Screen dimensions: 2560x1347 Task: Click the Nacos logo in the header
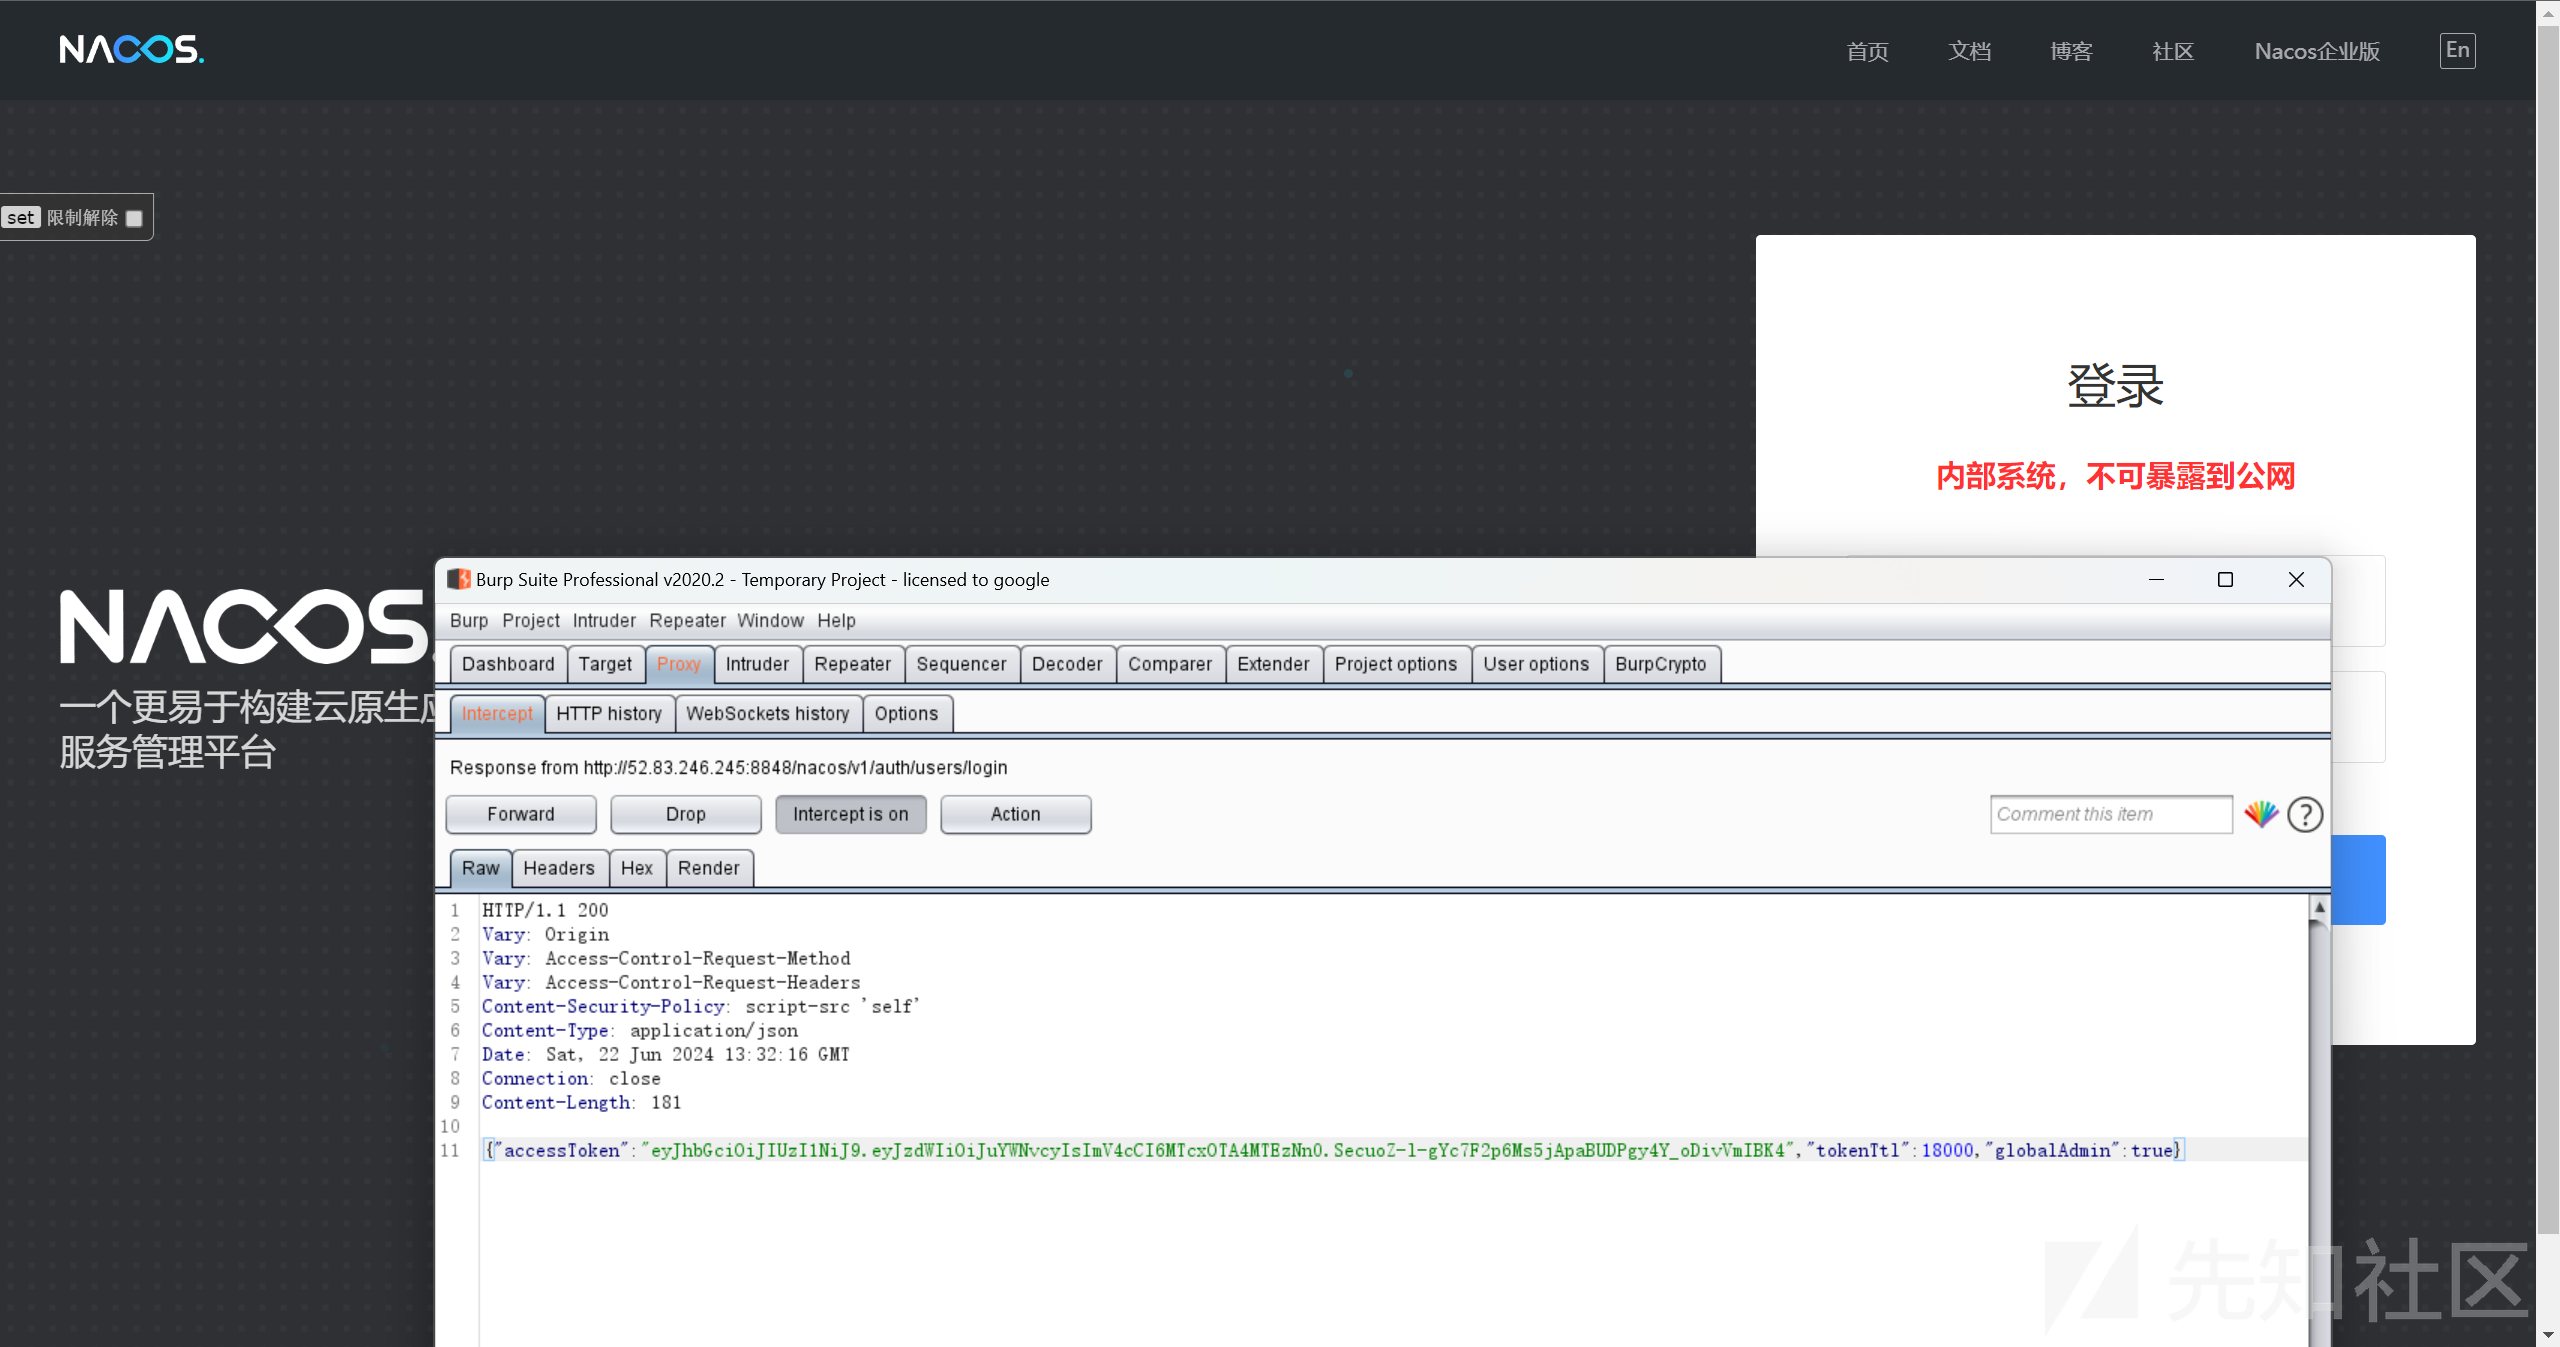tap(131, 49)
